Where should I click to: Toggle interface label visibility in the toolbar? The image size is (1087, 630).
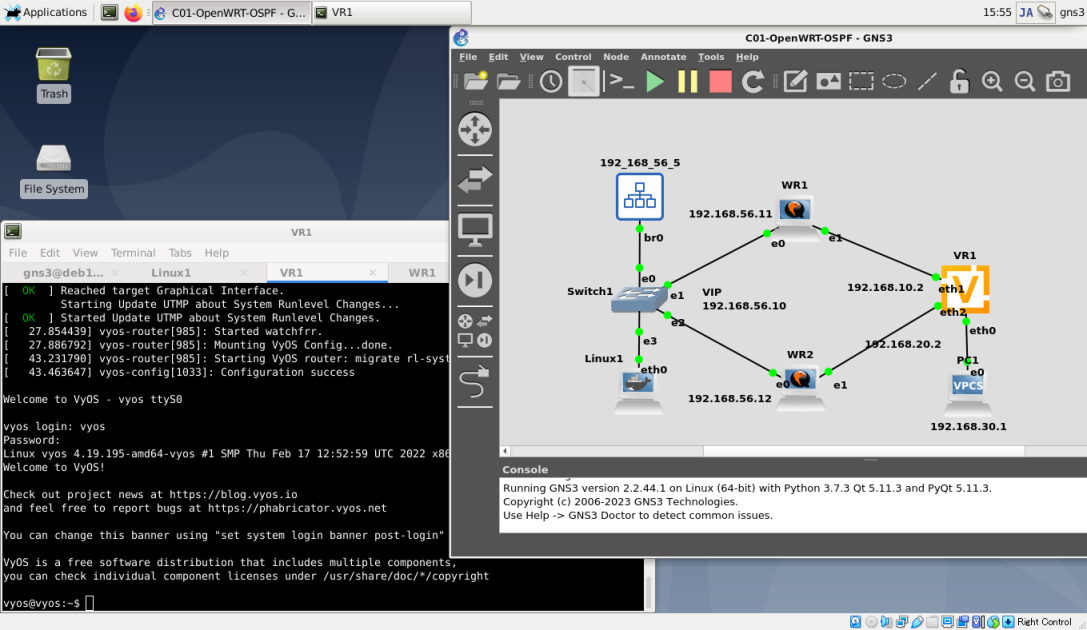[x=584, y=81]
